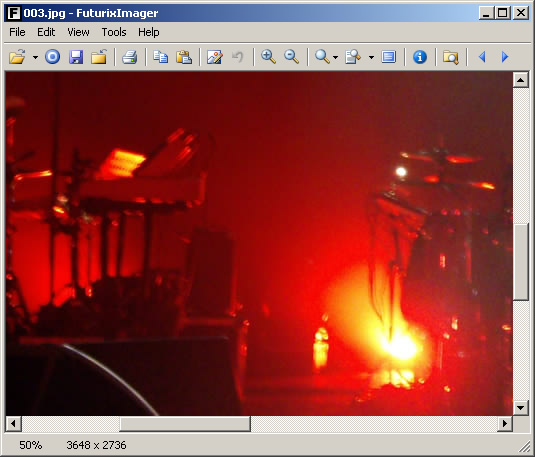Click the Print icon in toolbar
Viewport: 535px width, 457px height.
(130, 57)
